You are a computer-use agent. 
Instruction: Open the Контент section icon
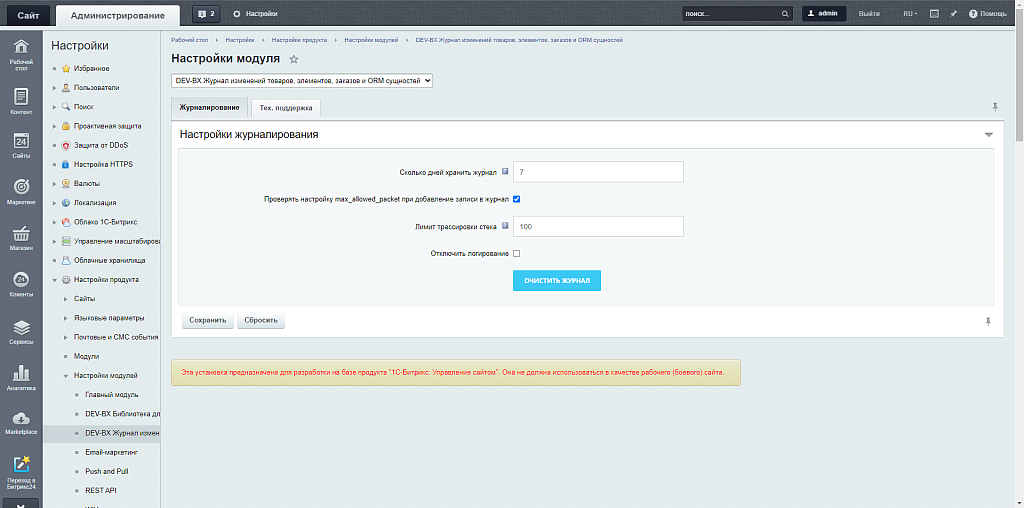coord(21,100)
